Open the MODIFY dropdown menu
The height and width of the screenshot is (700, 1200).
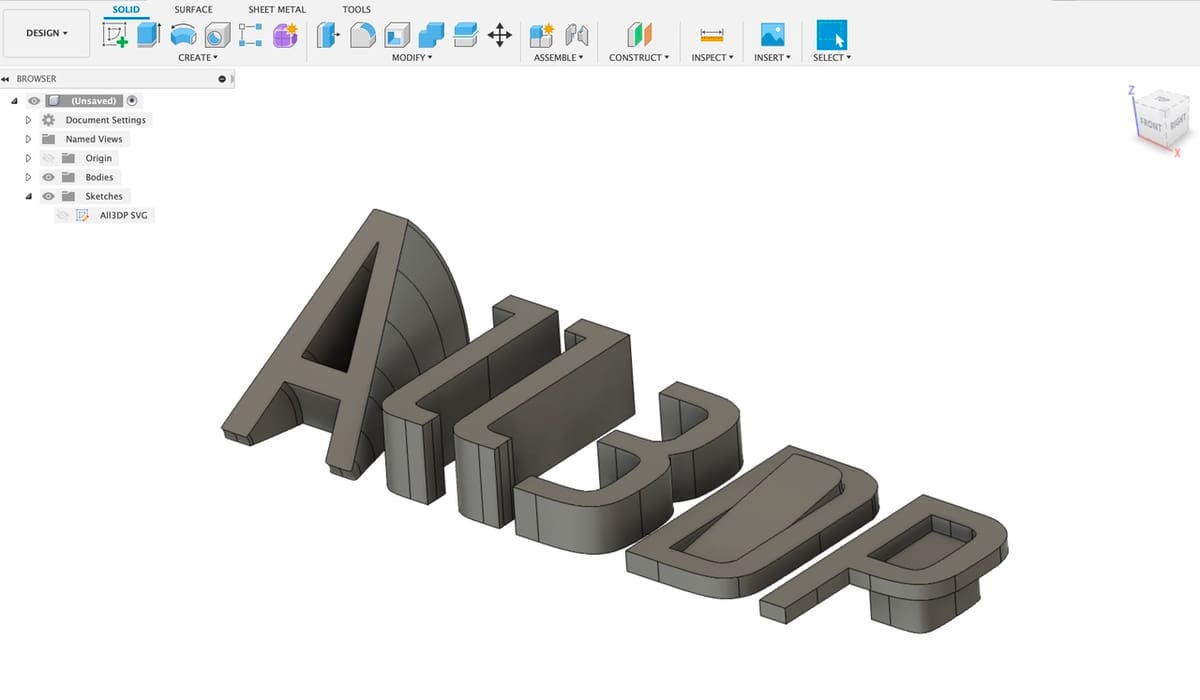pyautogui.click(x=412, y=58)
